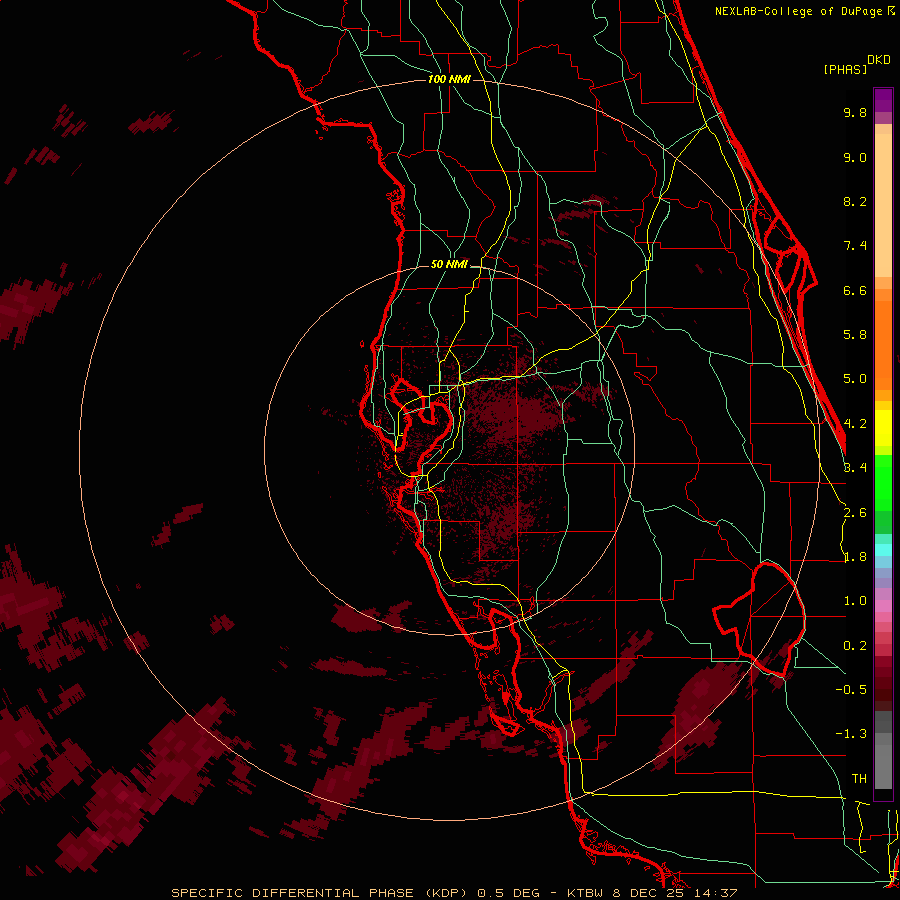Click the 14:37 timestamp in caption
The height and width of the screenshot is (900, 900).
718,893
